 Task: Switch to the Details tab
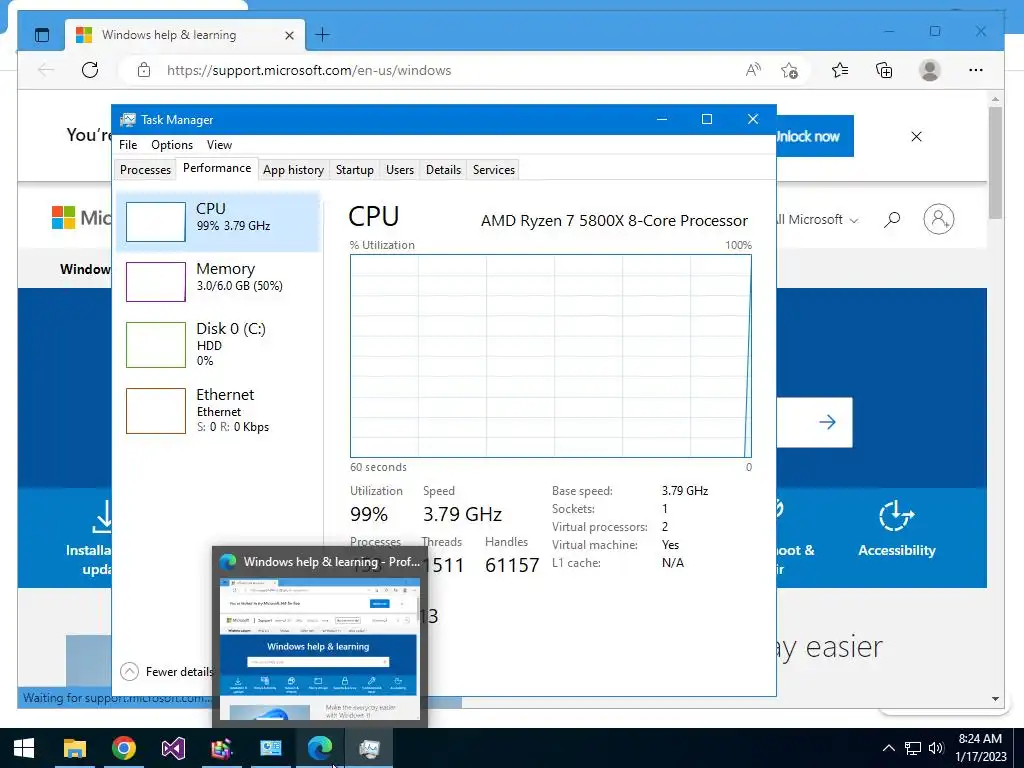pos(443,170)
